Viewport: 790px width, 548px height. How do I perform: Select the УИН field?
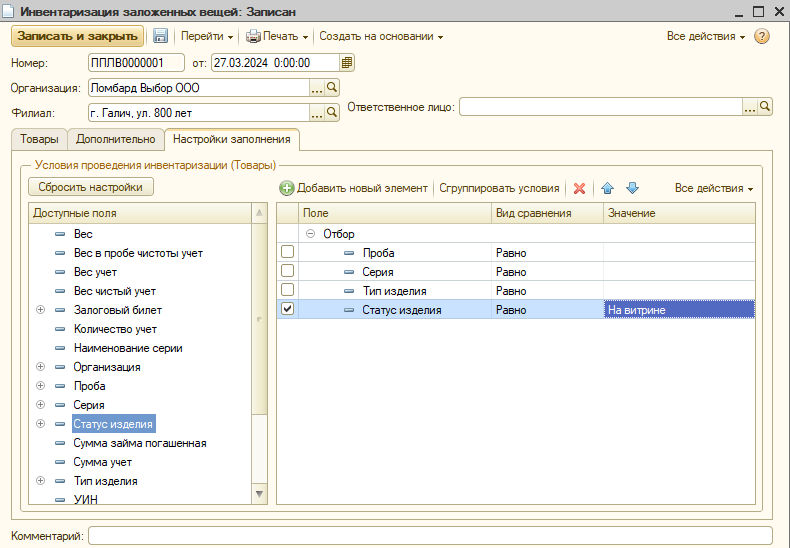point(86,499)
